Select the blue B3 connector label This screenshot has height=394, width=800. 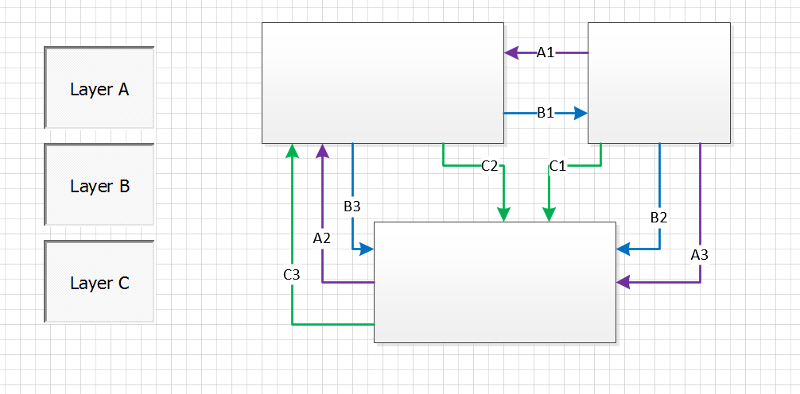tap(352, 207)
